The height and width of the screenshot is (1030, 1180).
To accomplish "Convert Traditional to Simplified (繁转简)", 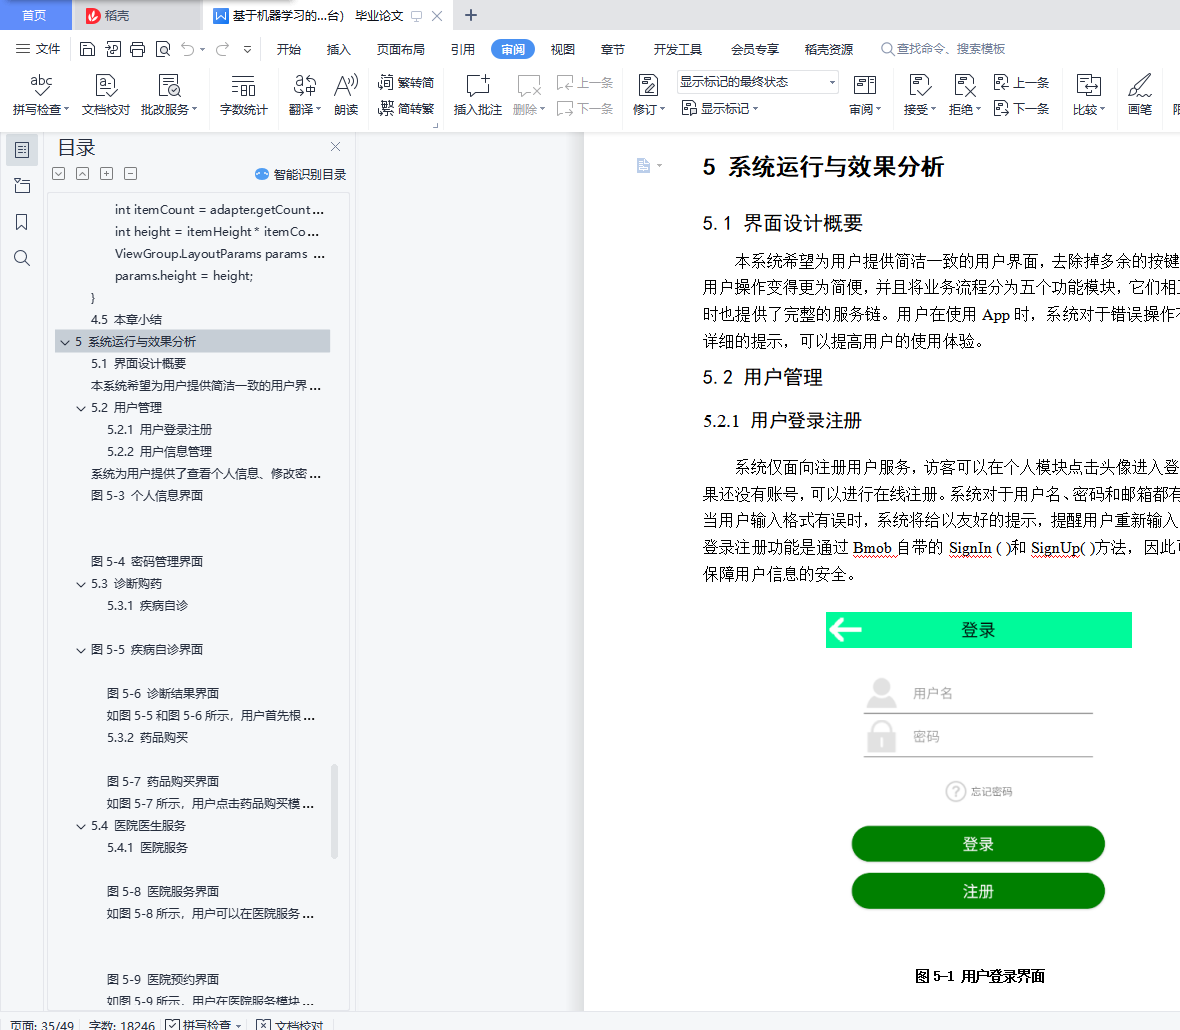I will coord(406,82).
